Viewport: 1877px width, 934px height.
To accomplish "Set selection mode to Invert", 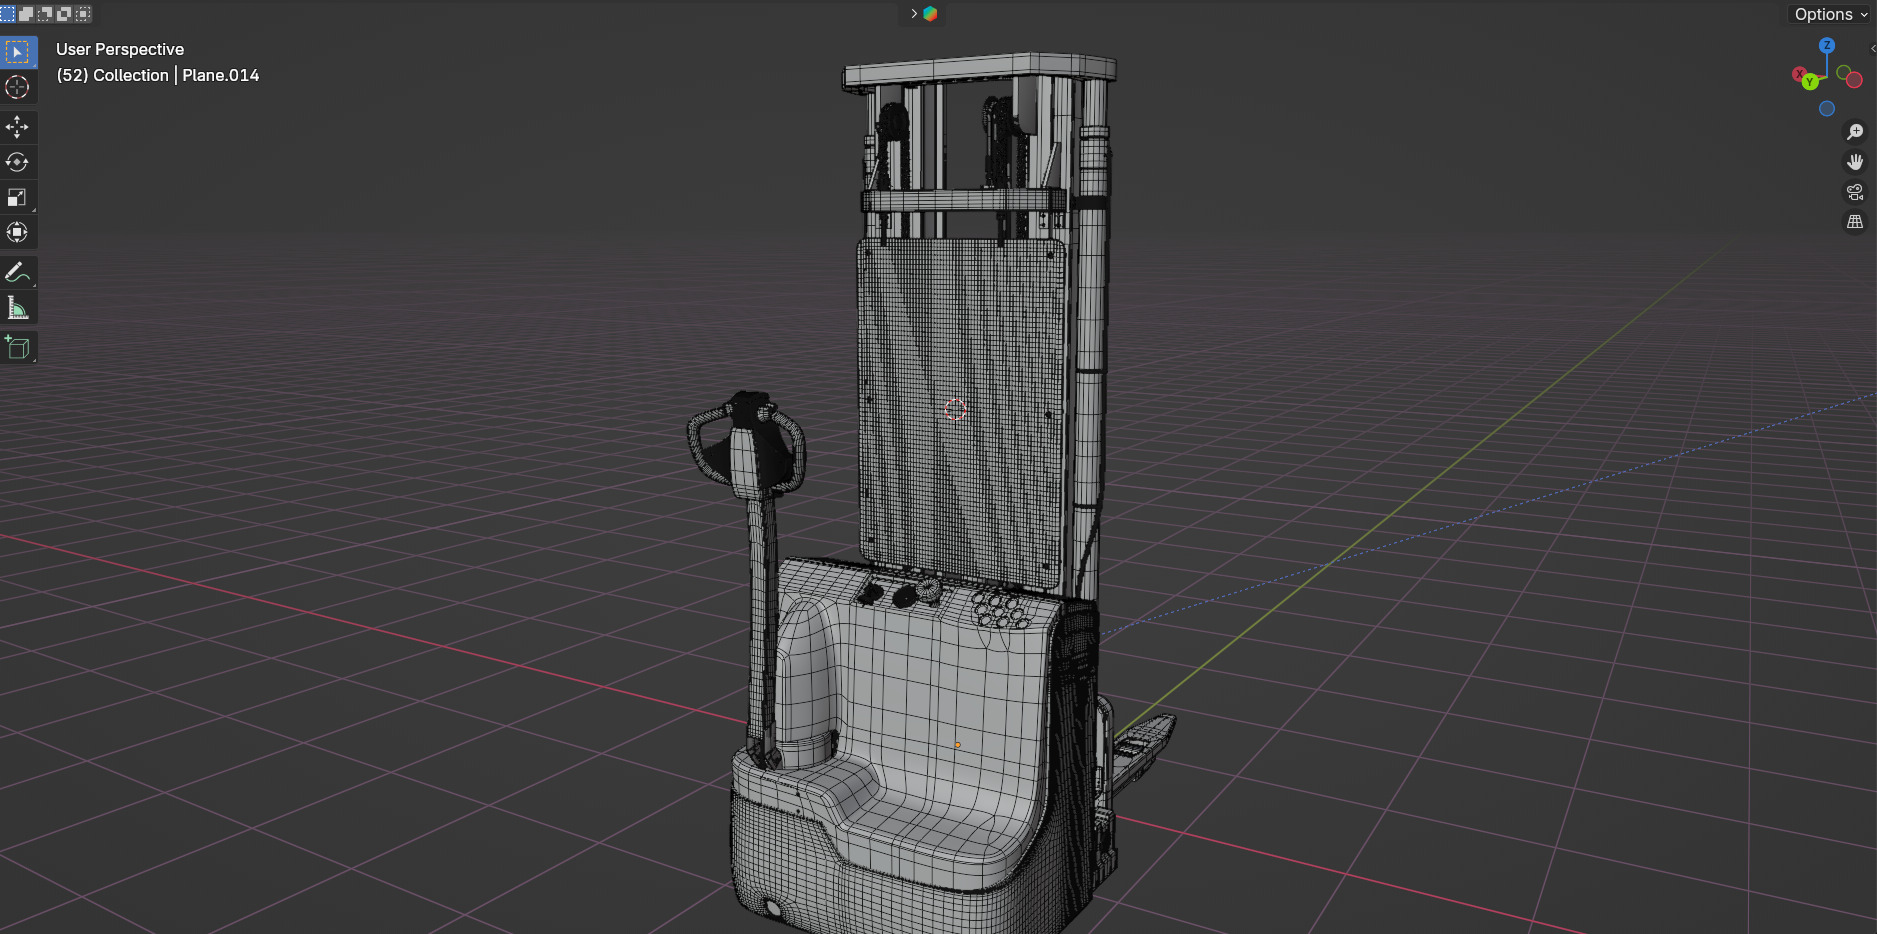I will 65,14.
